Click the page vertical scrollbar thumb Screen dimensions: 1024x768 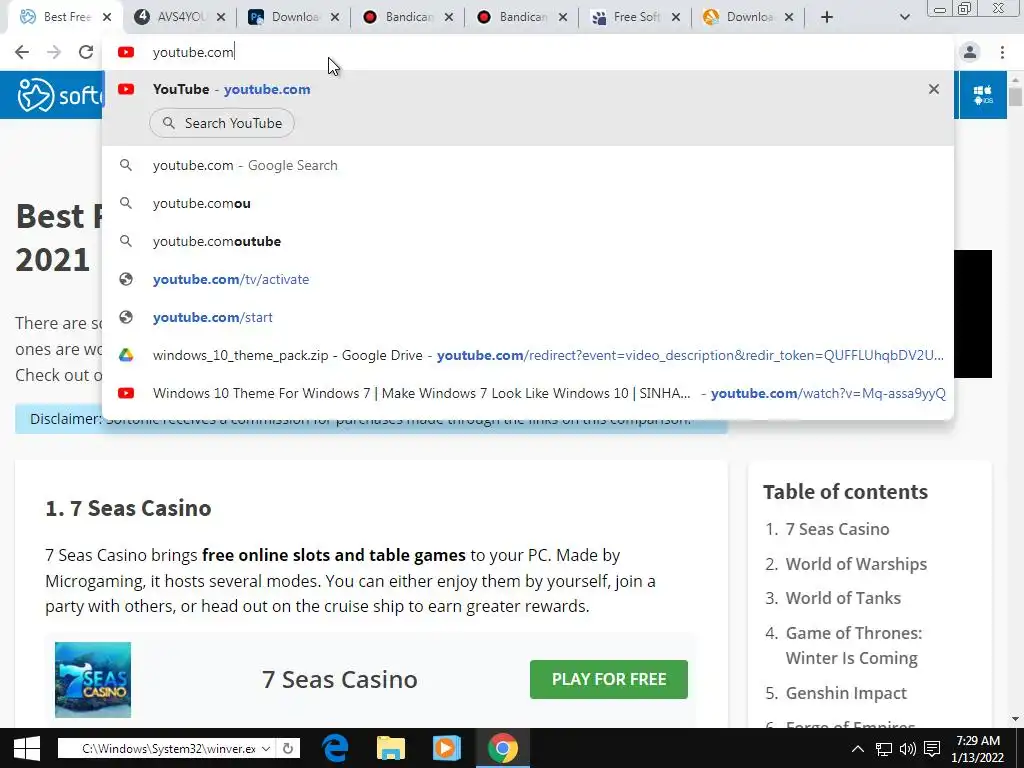pos(1015,96)
